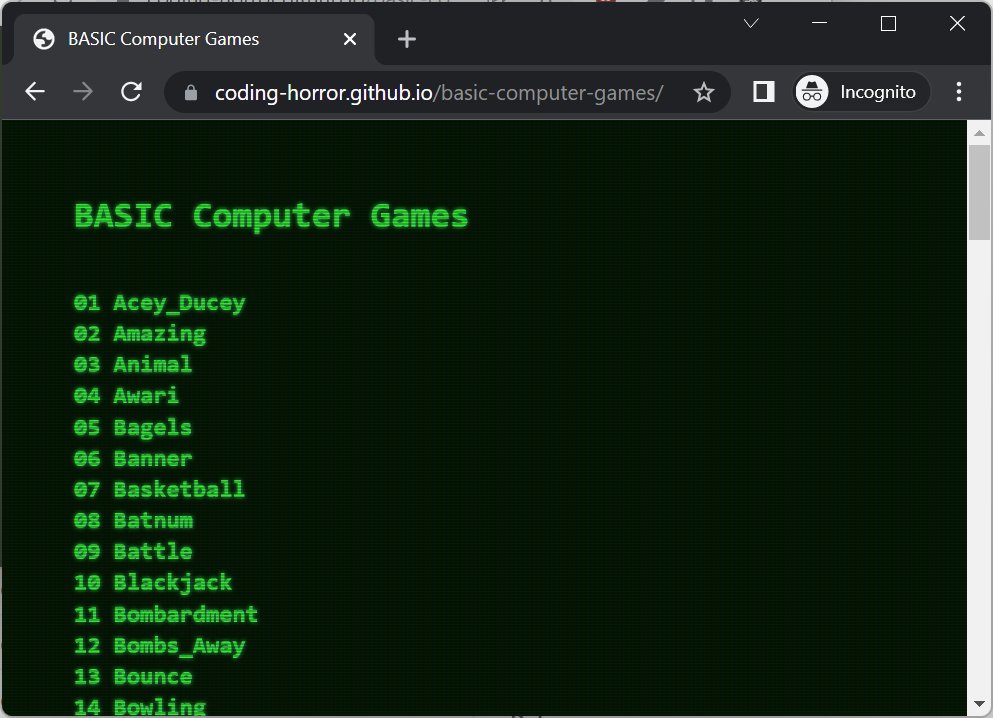993x718 pixels.
Task: Open the Chrome three-dot menu
Action: 959,92
